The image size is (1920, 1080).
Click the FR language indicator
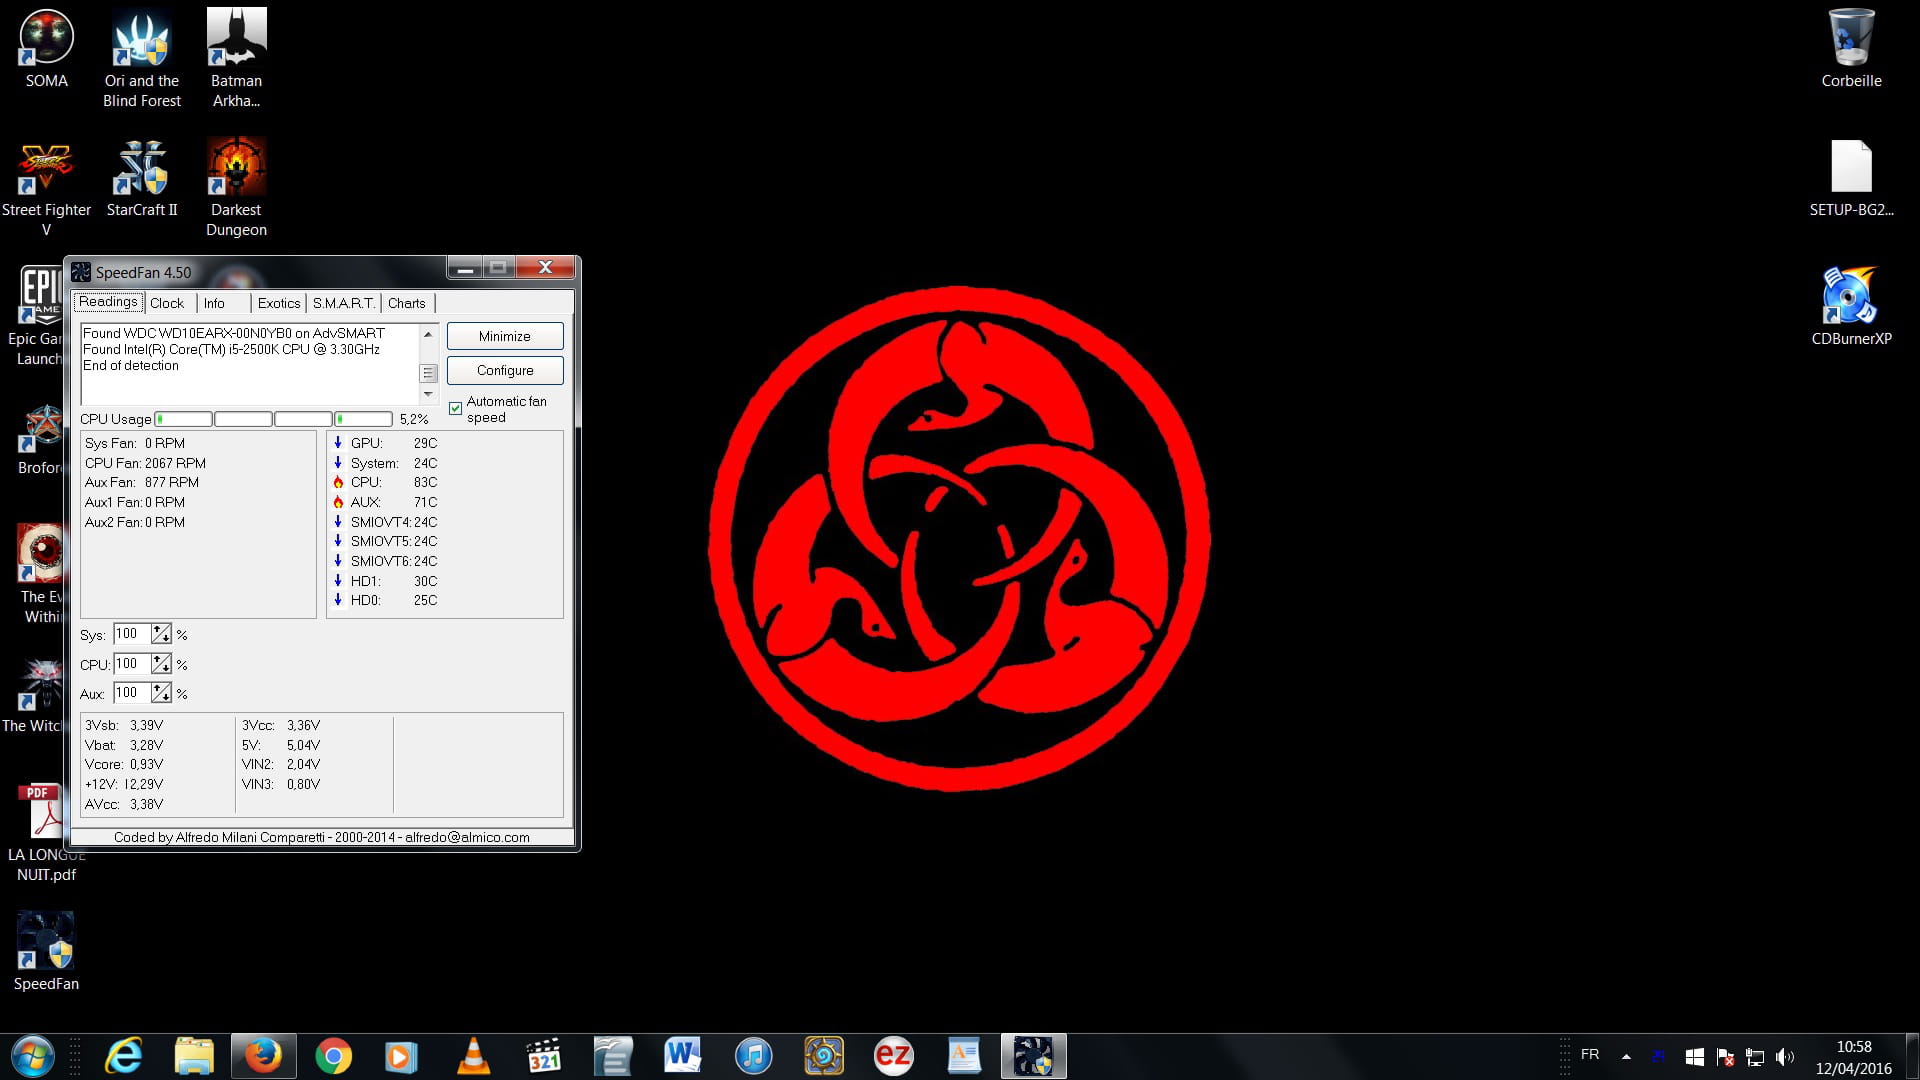click(x=1590, y=1055)
